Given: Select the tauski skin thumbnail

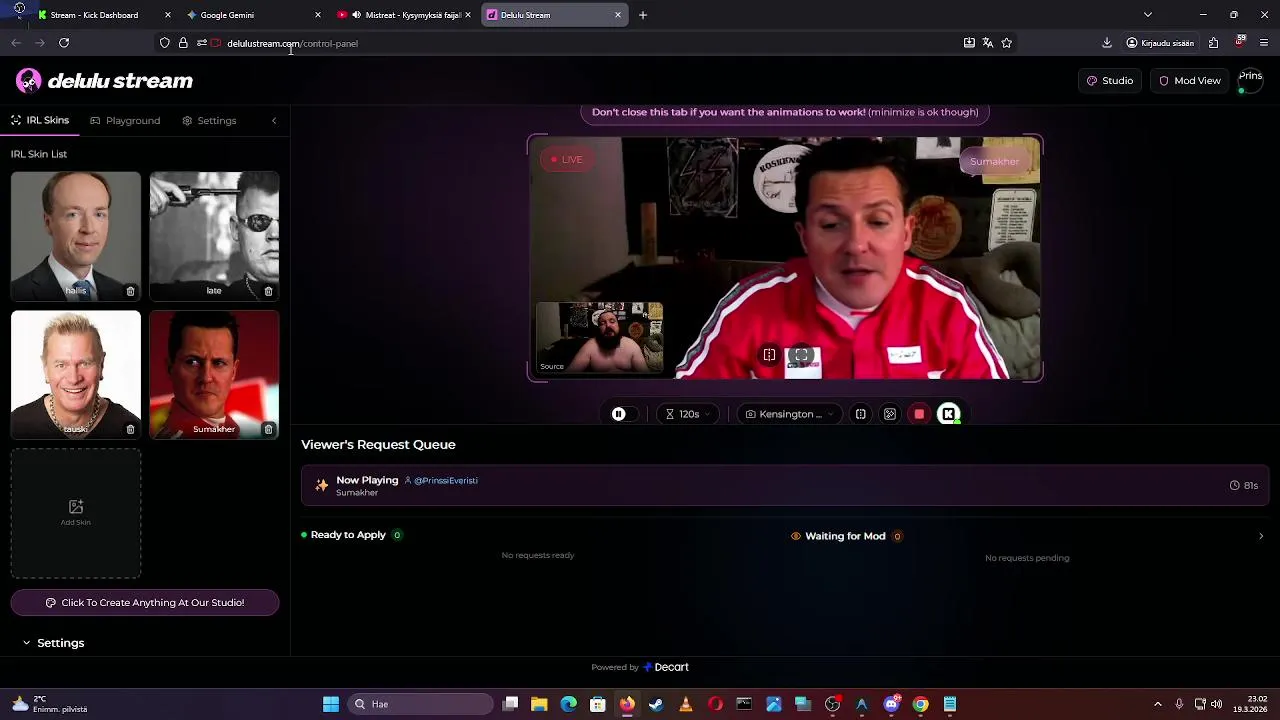Looking at the screenshot, I should point(76,375).
